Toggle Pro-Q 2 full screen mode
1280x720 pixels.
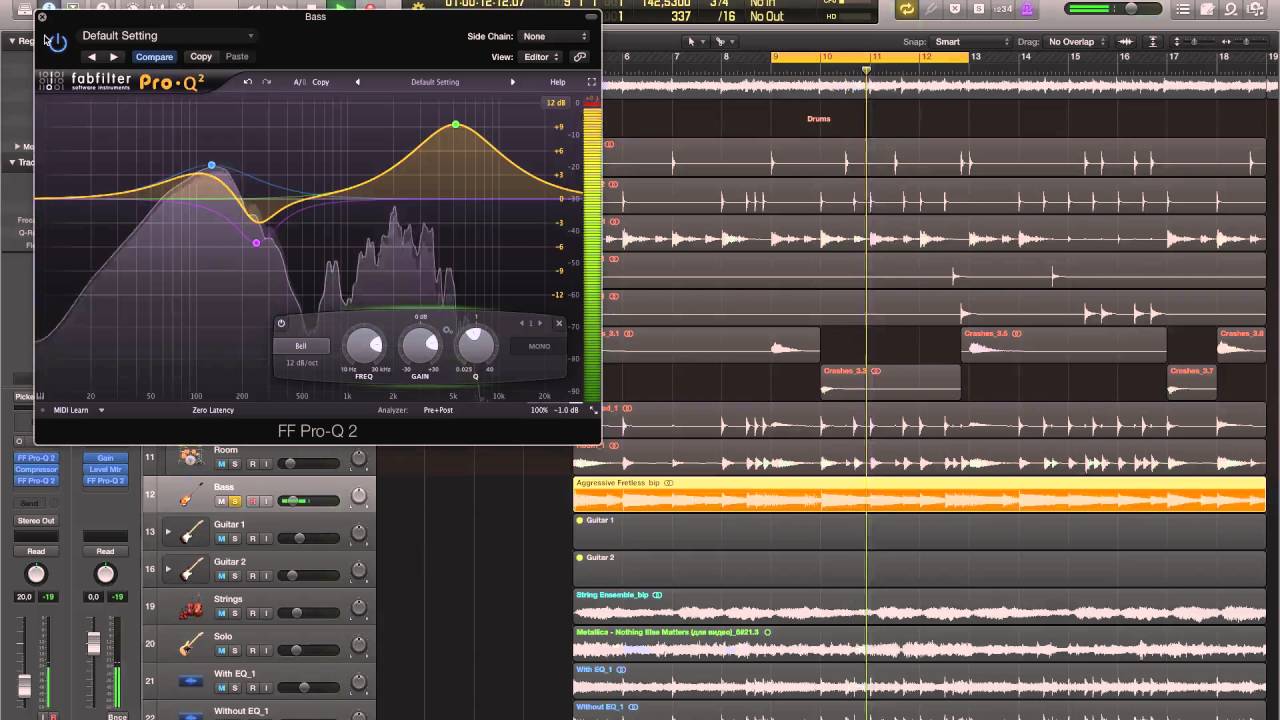point(591,82)
